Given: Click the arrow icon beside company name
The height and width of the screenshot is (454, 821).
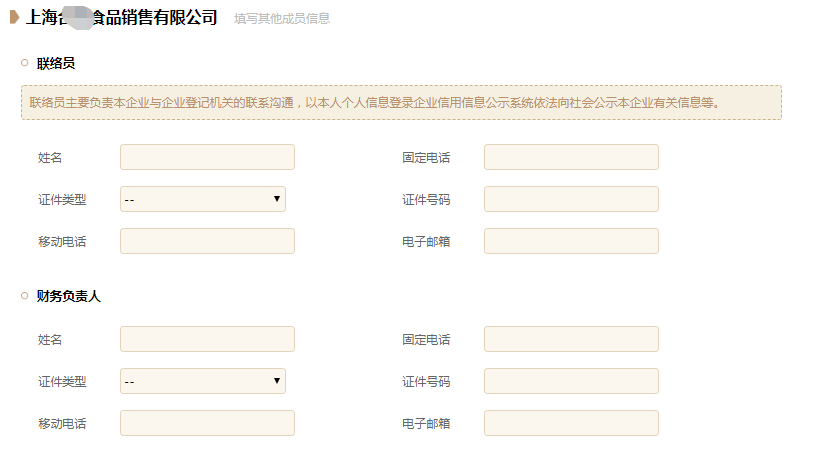Looking at the screenshot, I should (x=14, y=17).
